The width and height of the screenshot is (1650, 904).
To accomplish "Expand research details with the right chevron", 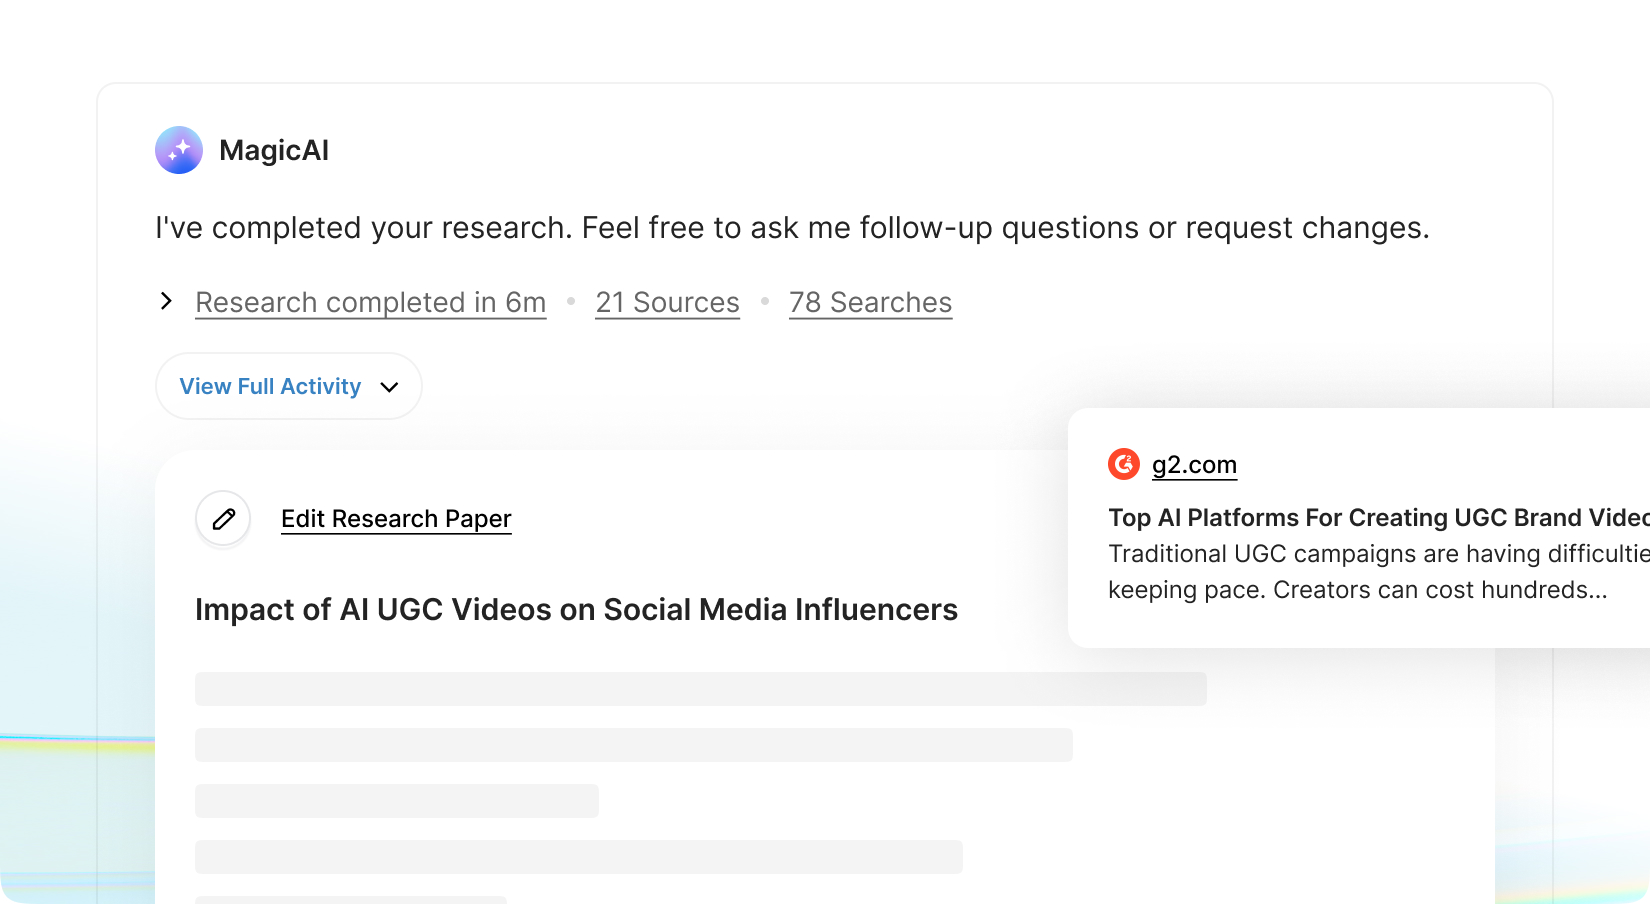I will pyautogui.click(x=166, y=301).
